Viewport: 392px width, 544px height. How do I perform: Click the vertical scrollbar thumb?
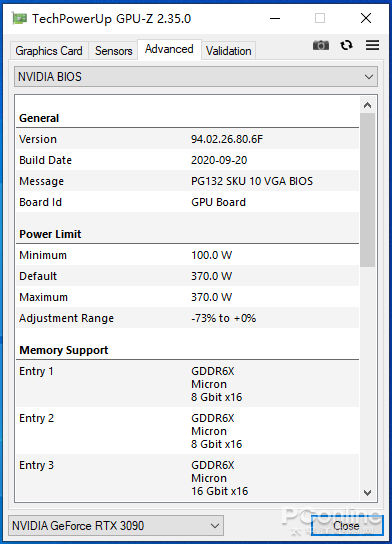(x=367, y=190)
